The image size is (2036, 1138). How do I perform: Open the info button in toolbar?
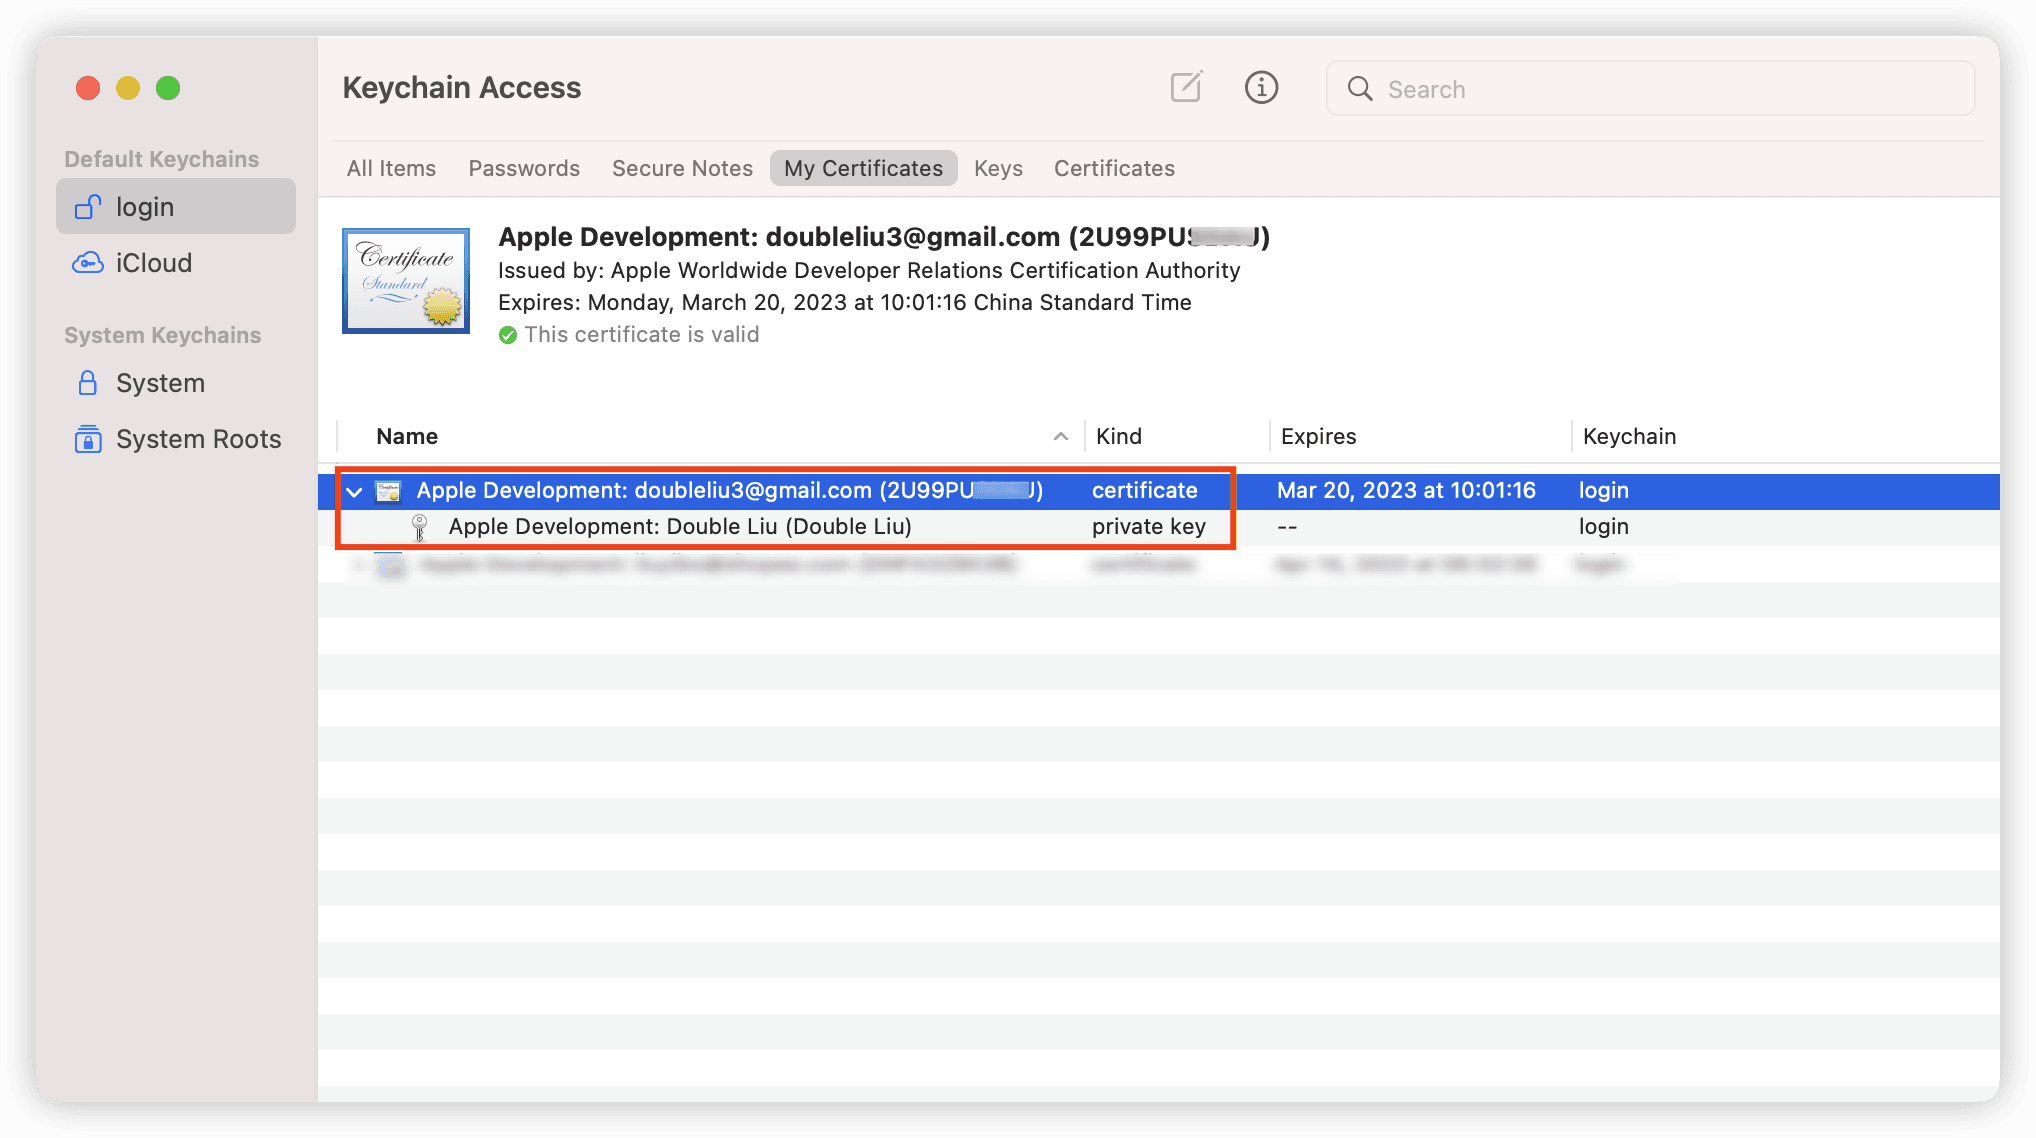click(1261, 88)
